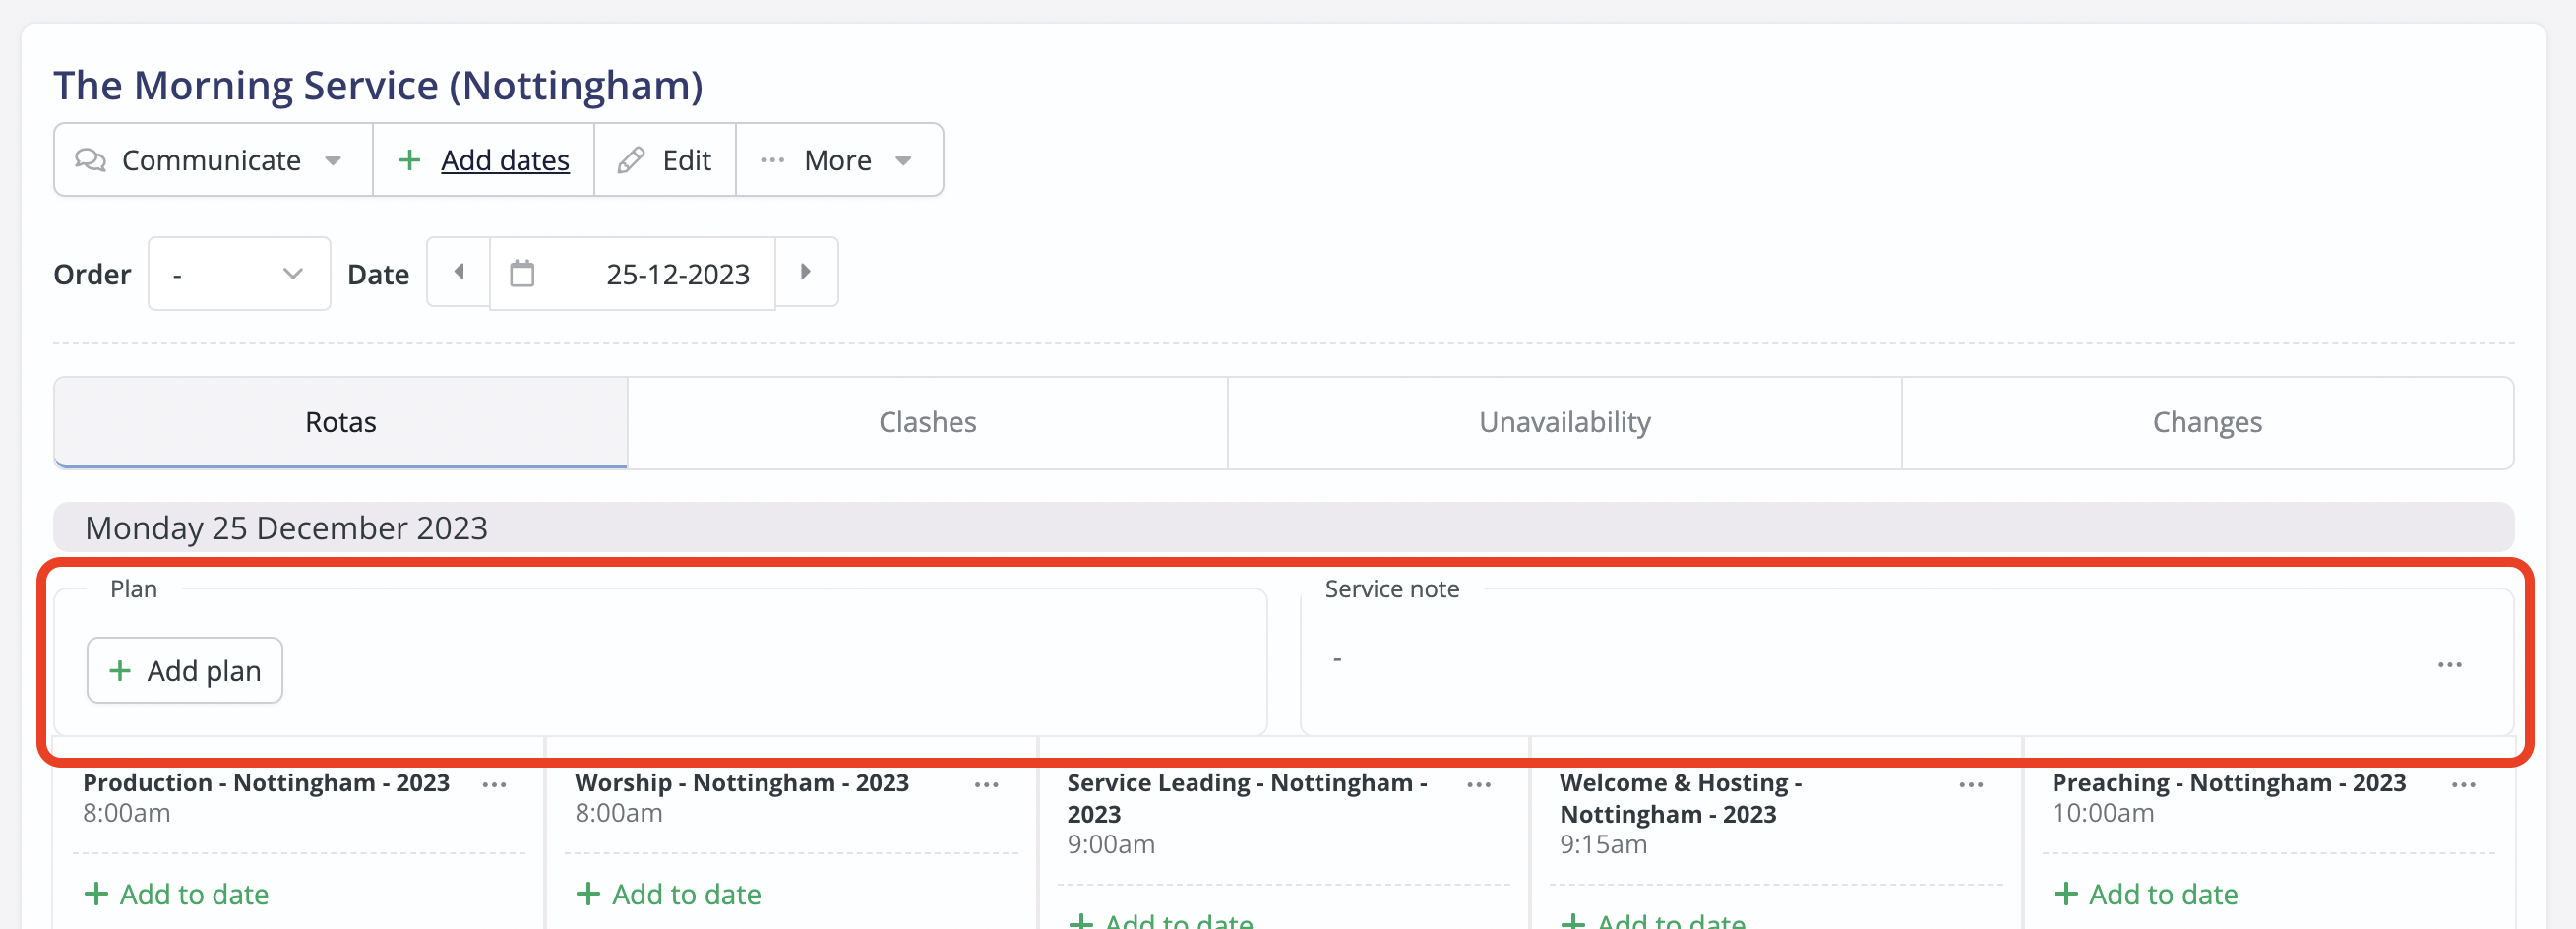This screenshot has width=2576, height=929.
Task: Click the ellipsis in the Service note panel
Action: point(2450,664)
